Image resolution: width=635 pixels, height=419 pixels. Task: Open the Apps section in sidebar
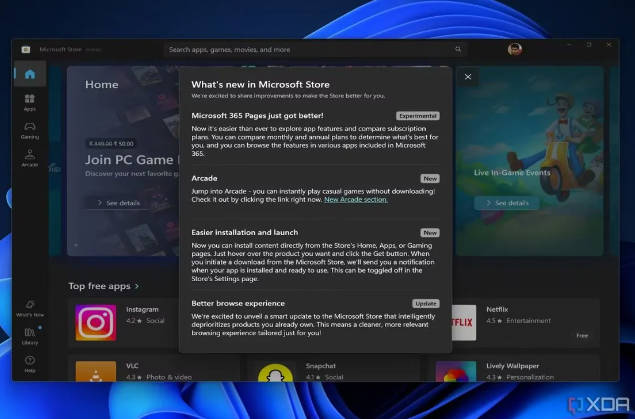pos(30,102)
